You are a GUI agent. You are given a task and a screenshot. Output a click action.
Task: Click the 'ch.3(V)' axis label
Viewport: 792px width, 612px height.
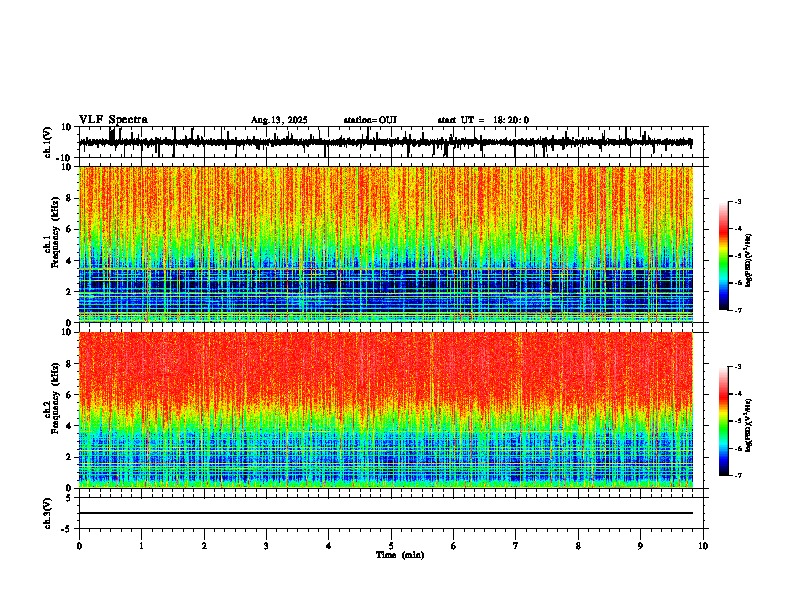click(48, 513)
